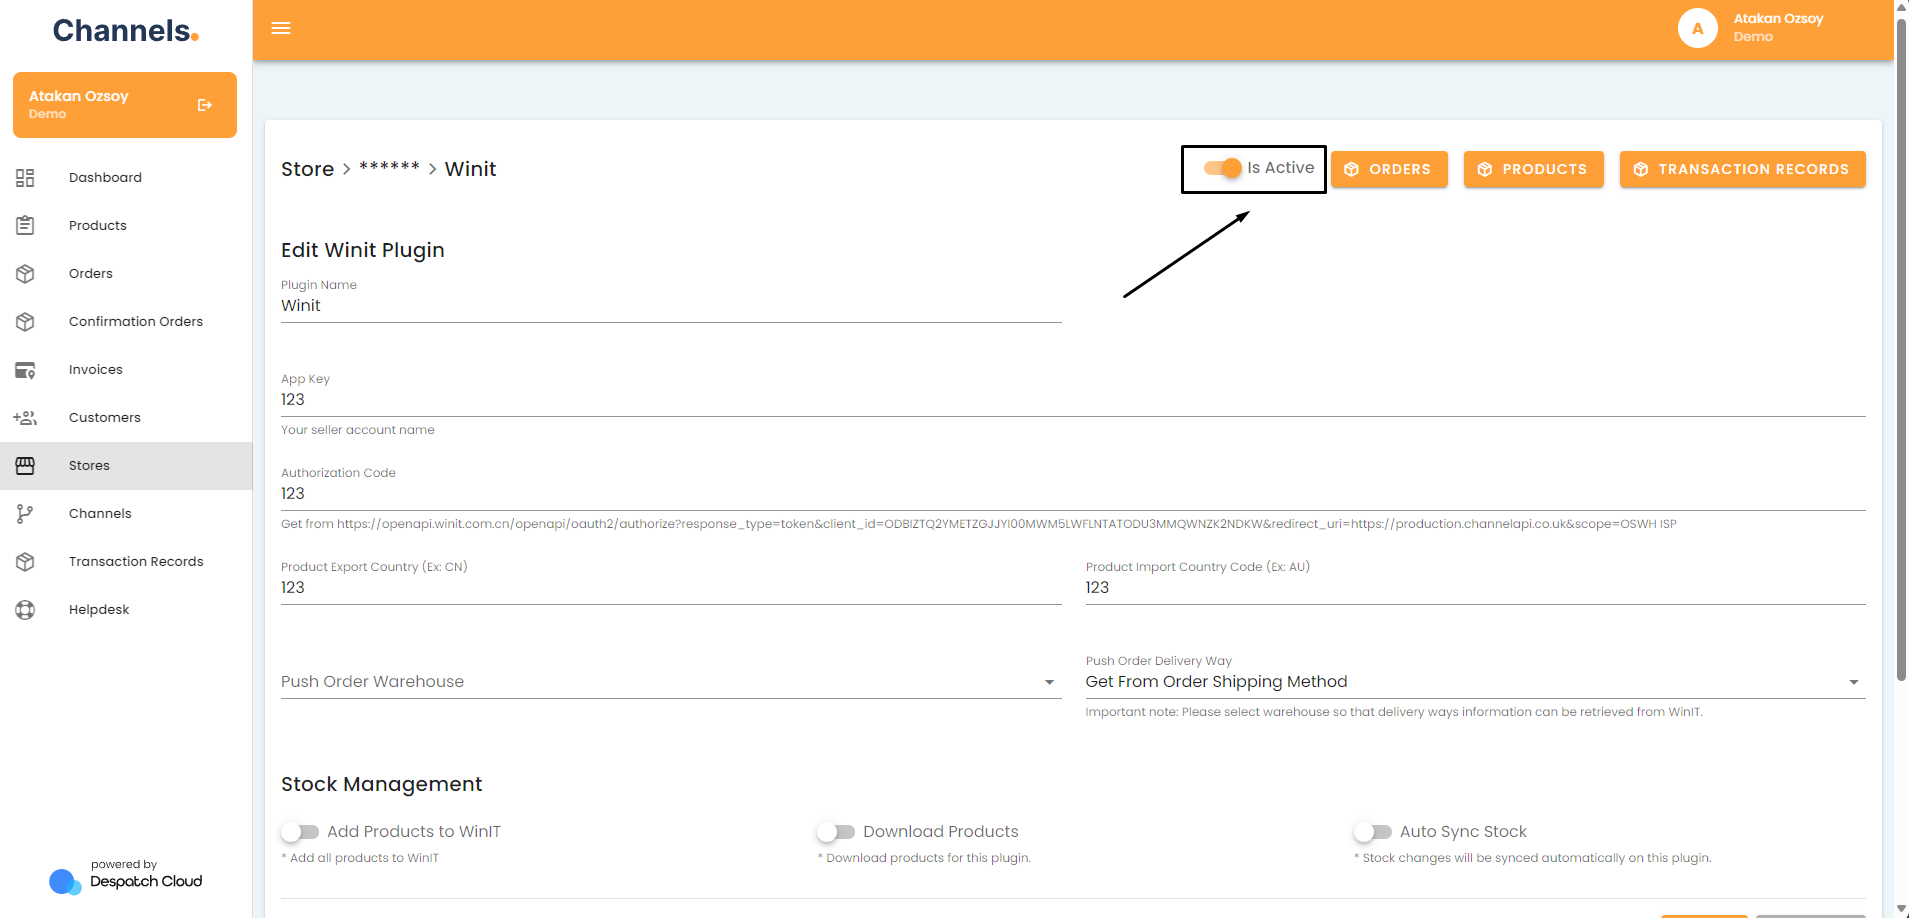Enable the Auto Sync Stock toggle
Viewport: 1909px width, 918px height.
point(1372,832)
